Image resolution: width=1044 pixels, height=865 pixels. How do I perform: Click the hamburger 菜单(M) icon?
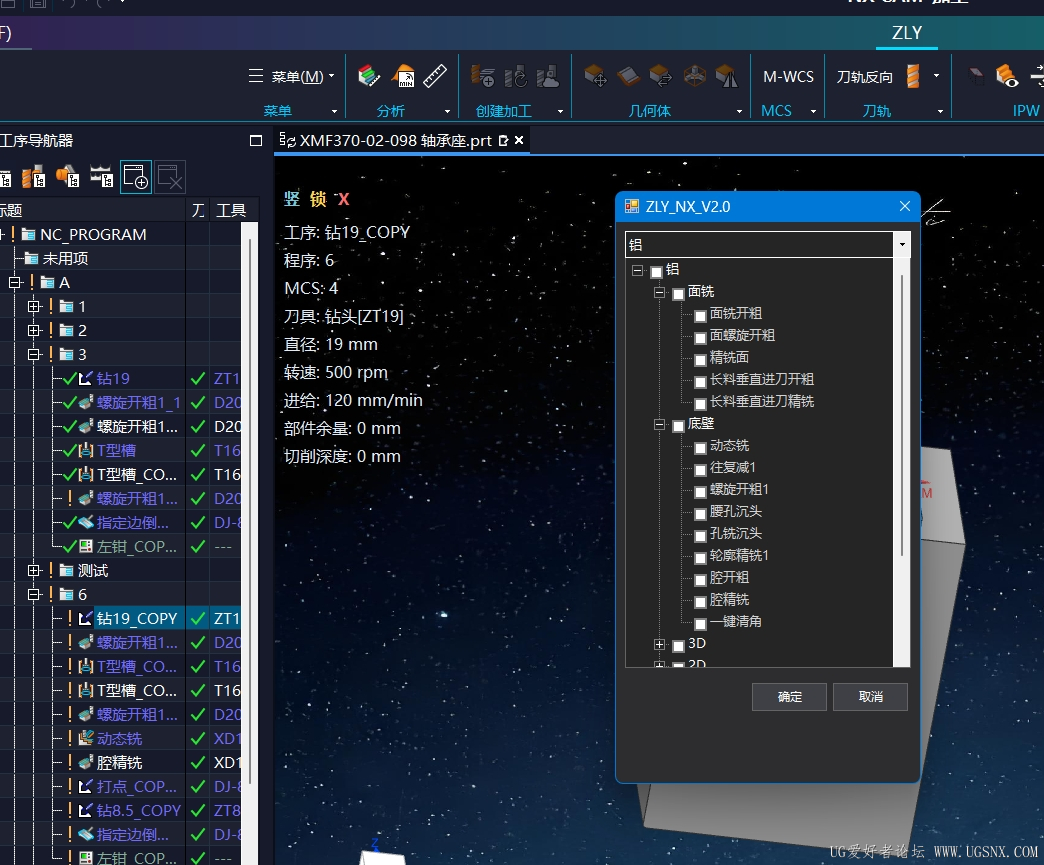[x=256, y=76]
